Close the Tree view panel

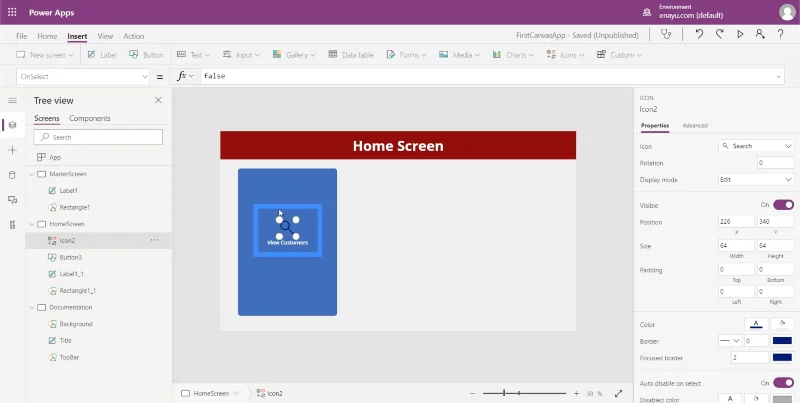click(x=158, y=100)
